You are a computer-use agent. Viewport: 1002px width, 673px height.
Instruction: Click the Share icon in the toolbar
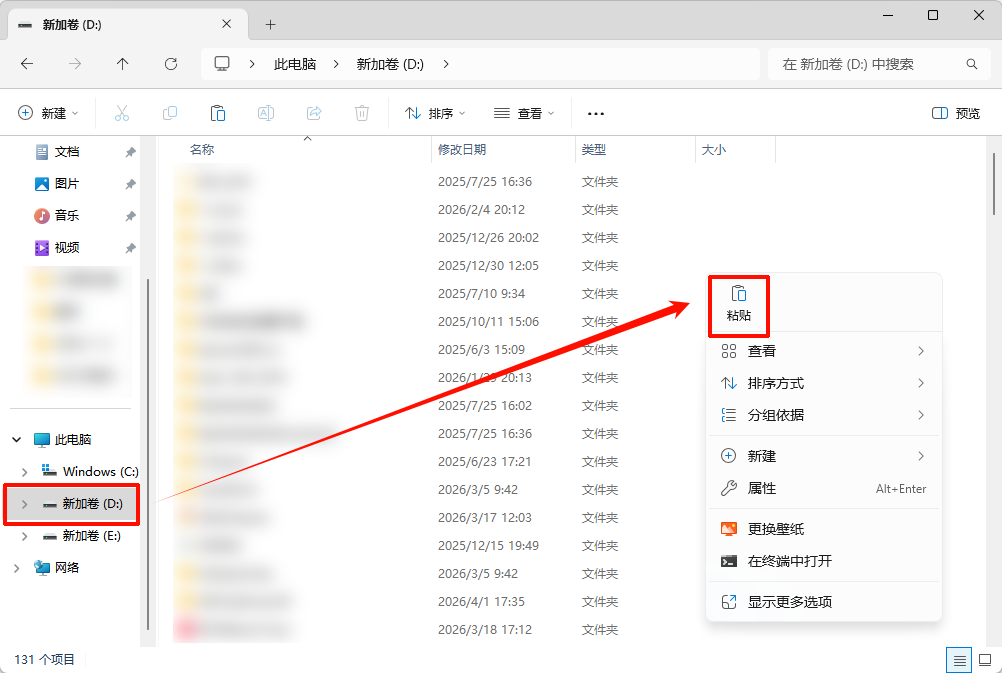coord(313,112)
